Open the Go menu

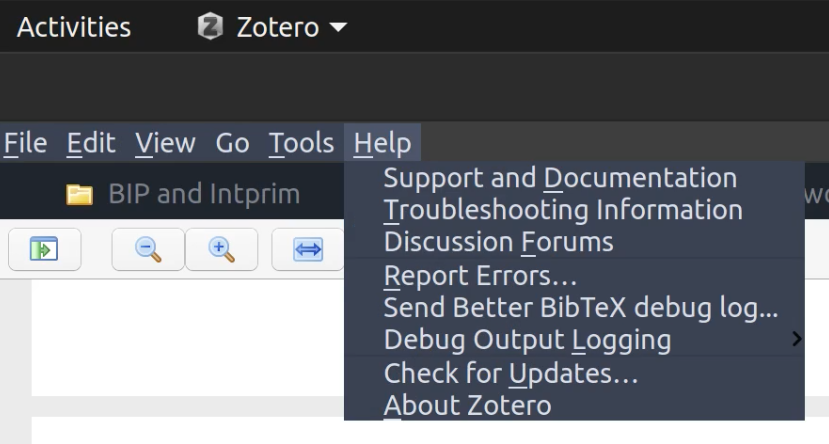tap(232, 143)
